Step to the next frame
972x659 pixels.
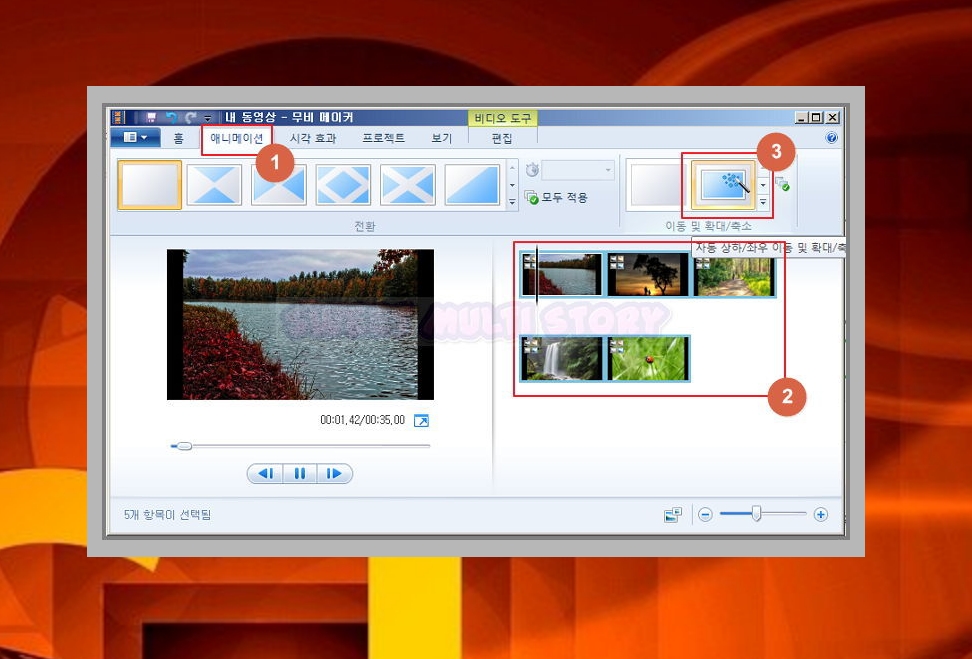(x=335, y=474)
